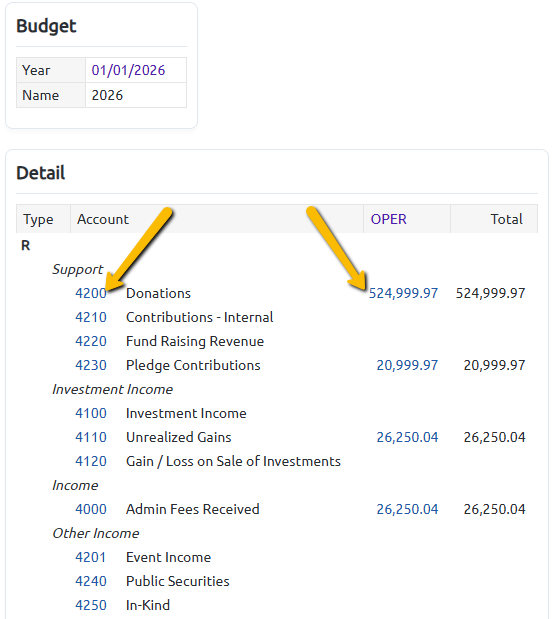Click the R type row label
The height and width of the screenshot is (619, 555).
[x=25, y=246]
